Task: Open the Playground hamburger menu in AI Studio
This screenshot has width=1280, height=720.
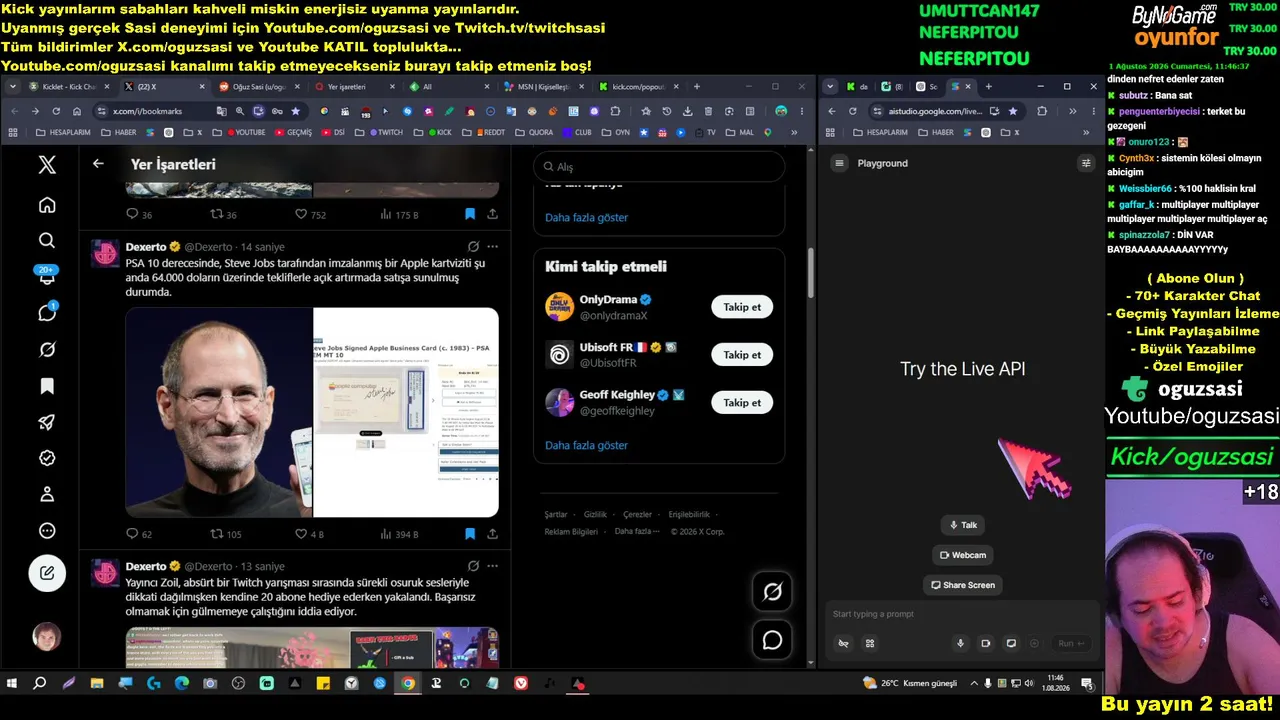Action: [x=840, y=163]
